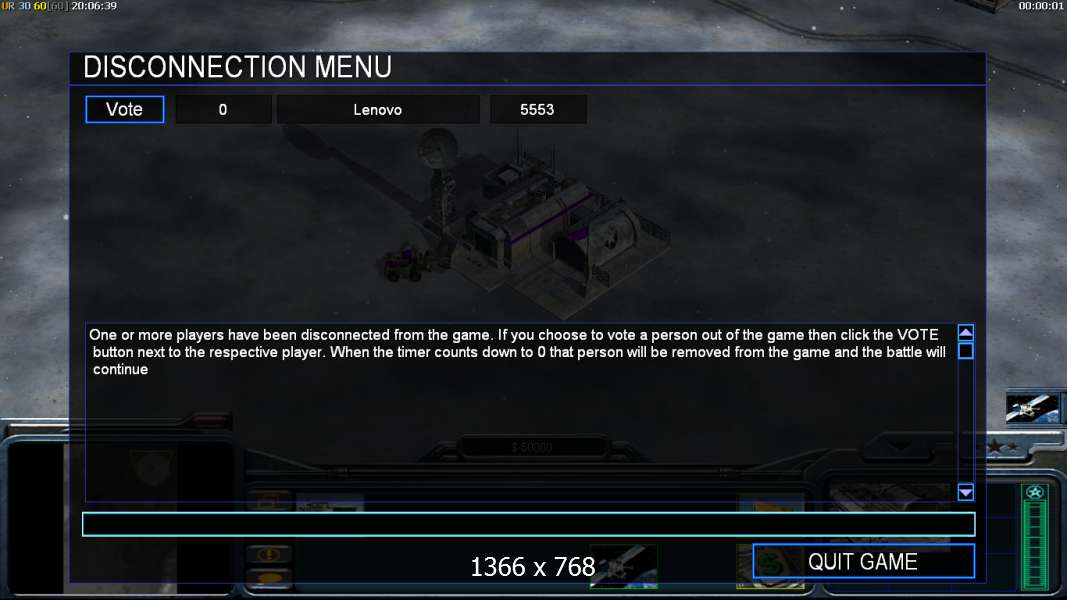The width and height of the screenshot is (1067, 600).
Task: Click the scroll up arrow in message box
Action: (965, 333)
